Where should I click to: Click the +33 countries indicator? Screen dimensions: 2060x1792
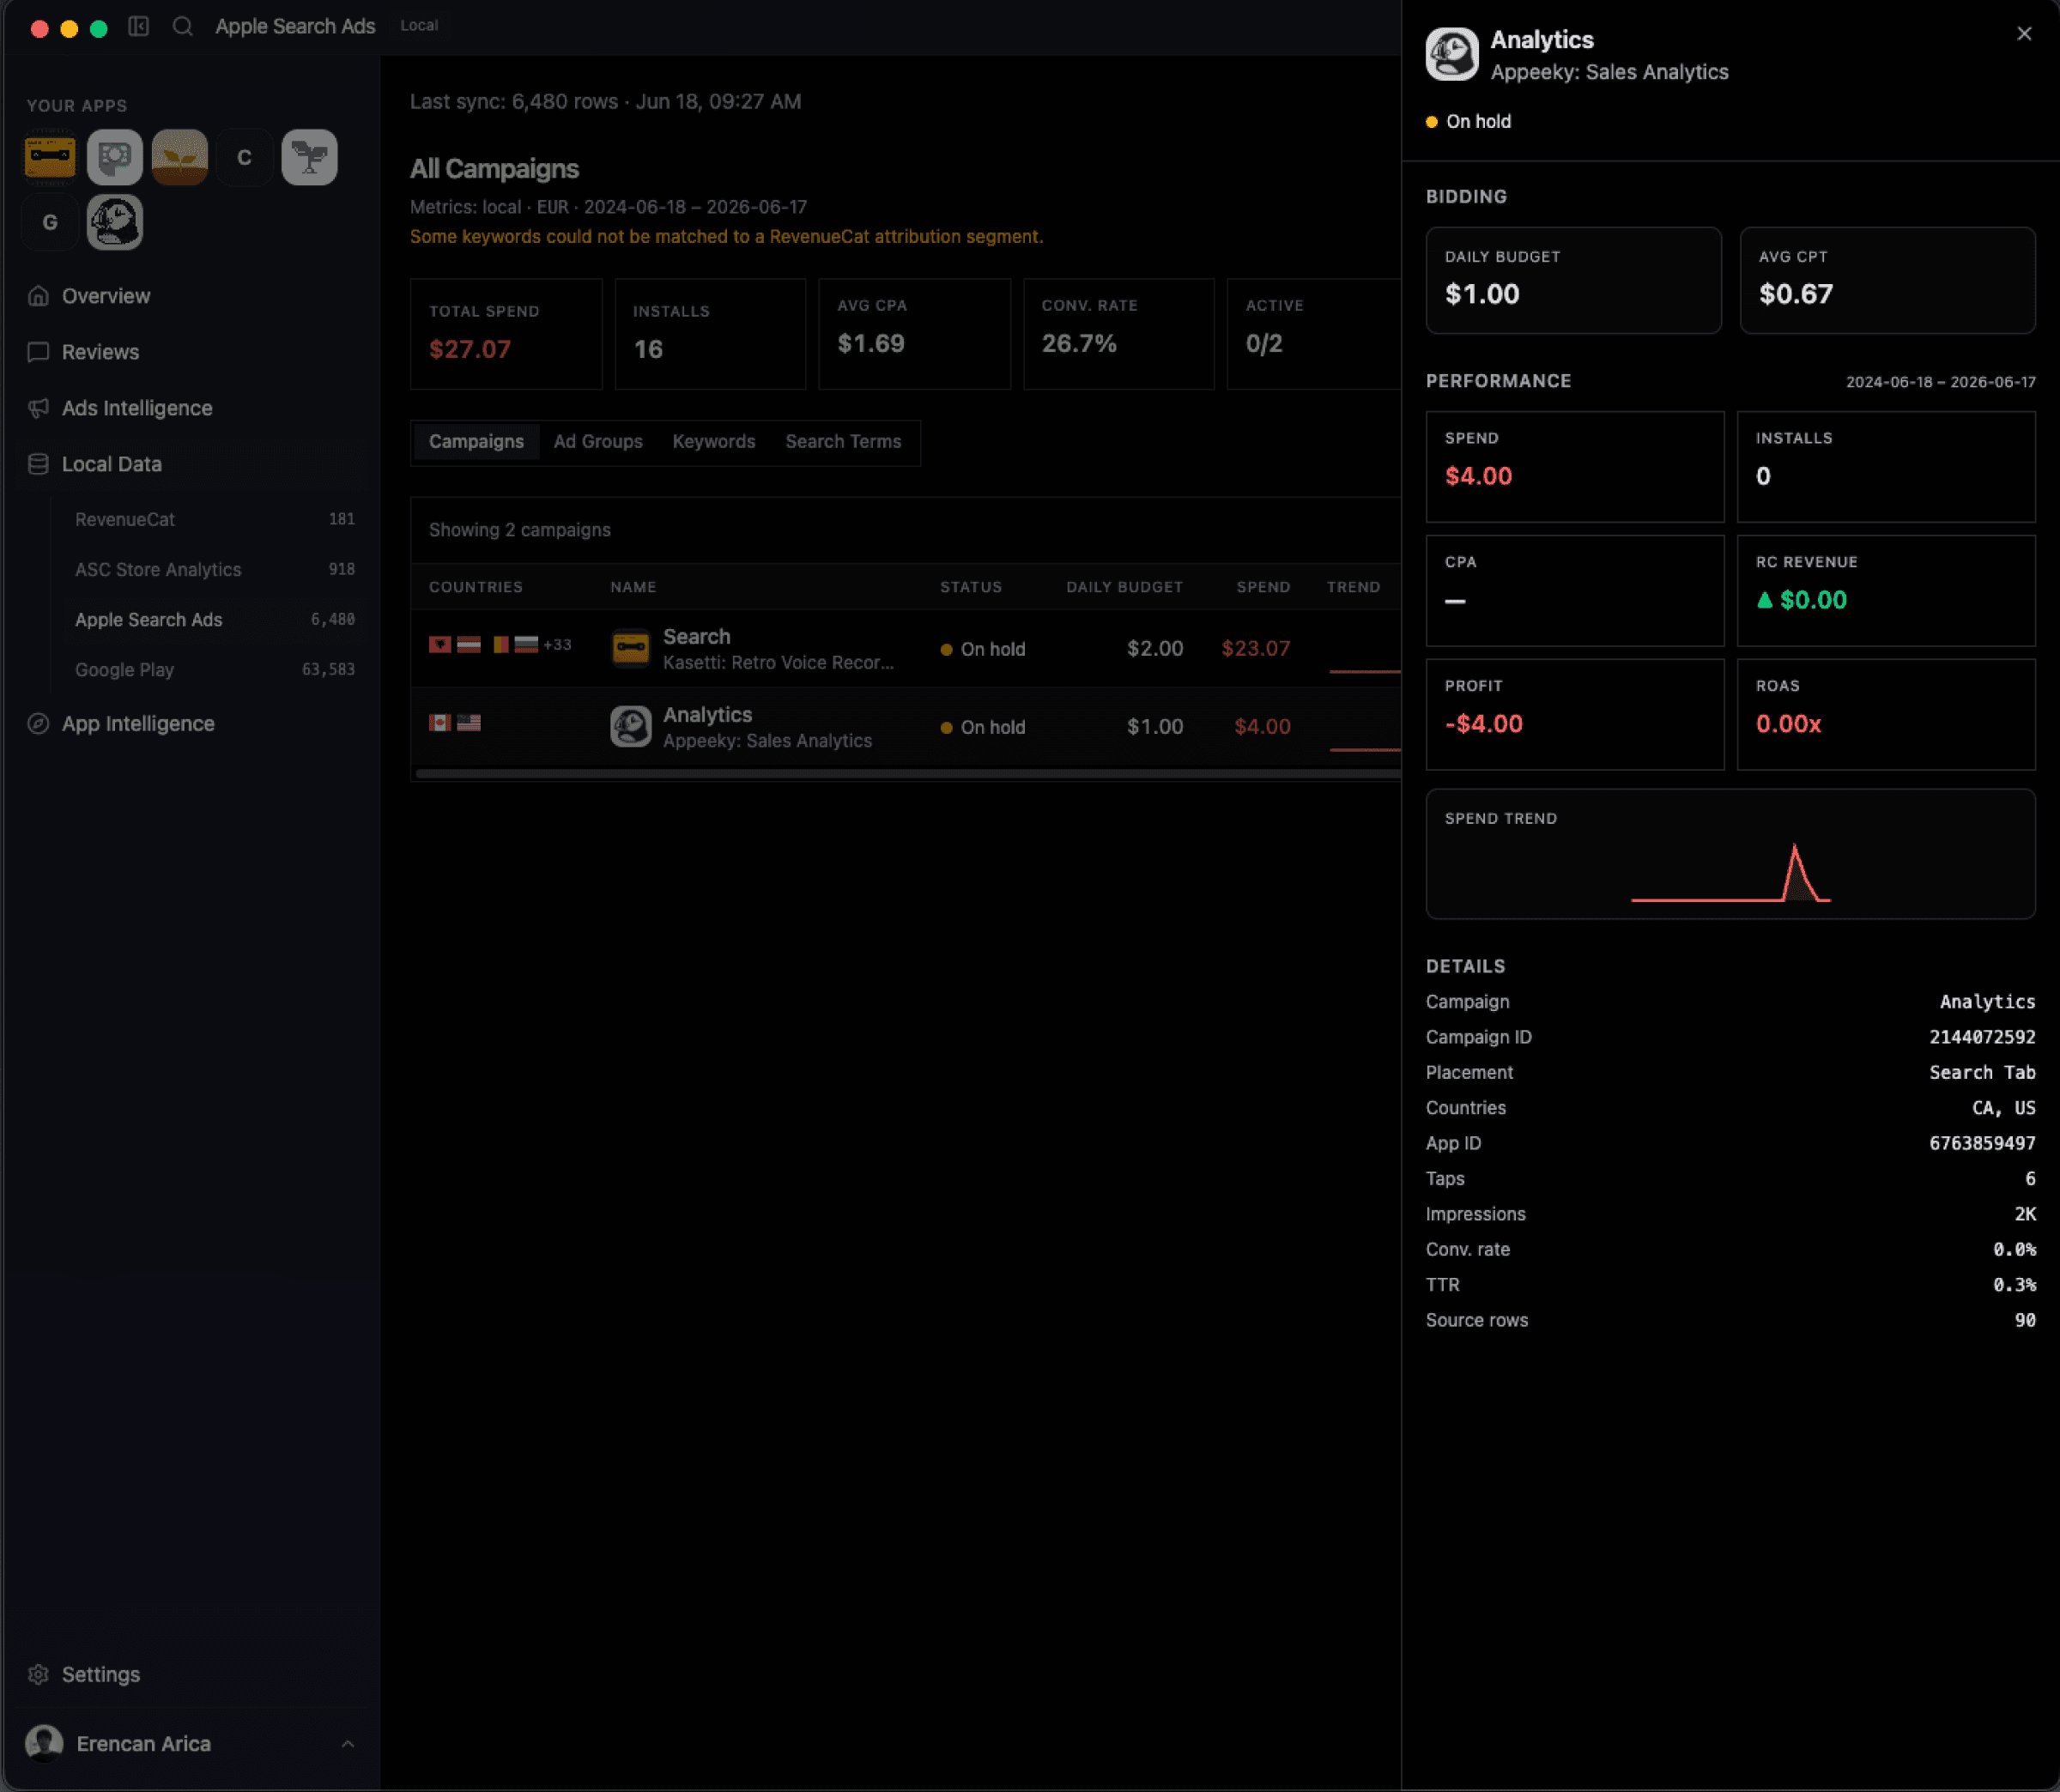point(557,645)
